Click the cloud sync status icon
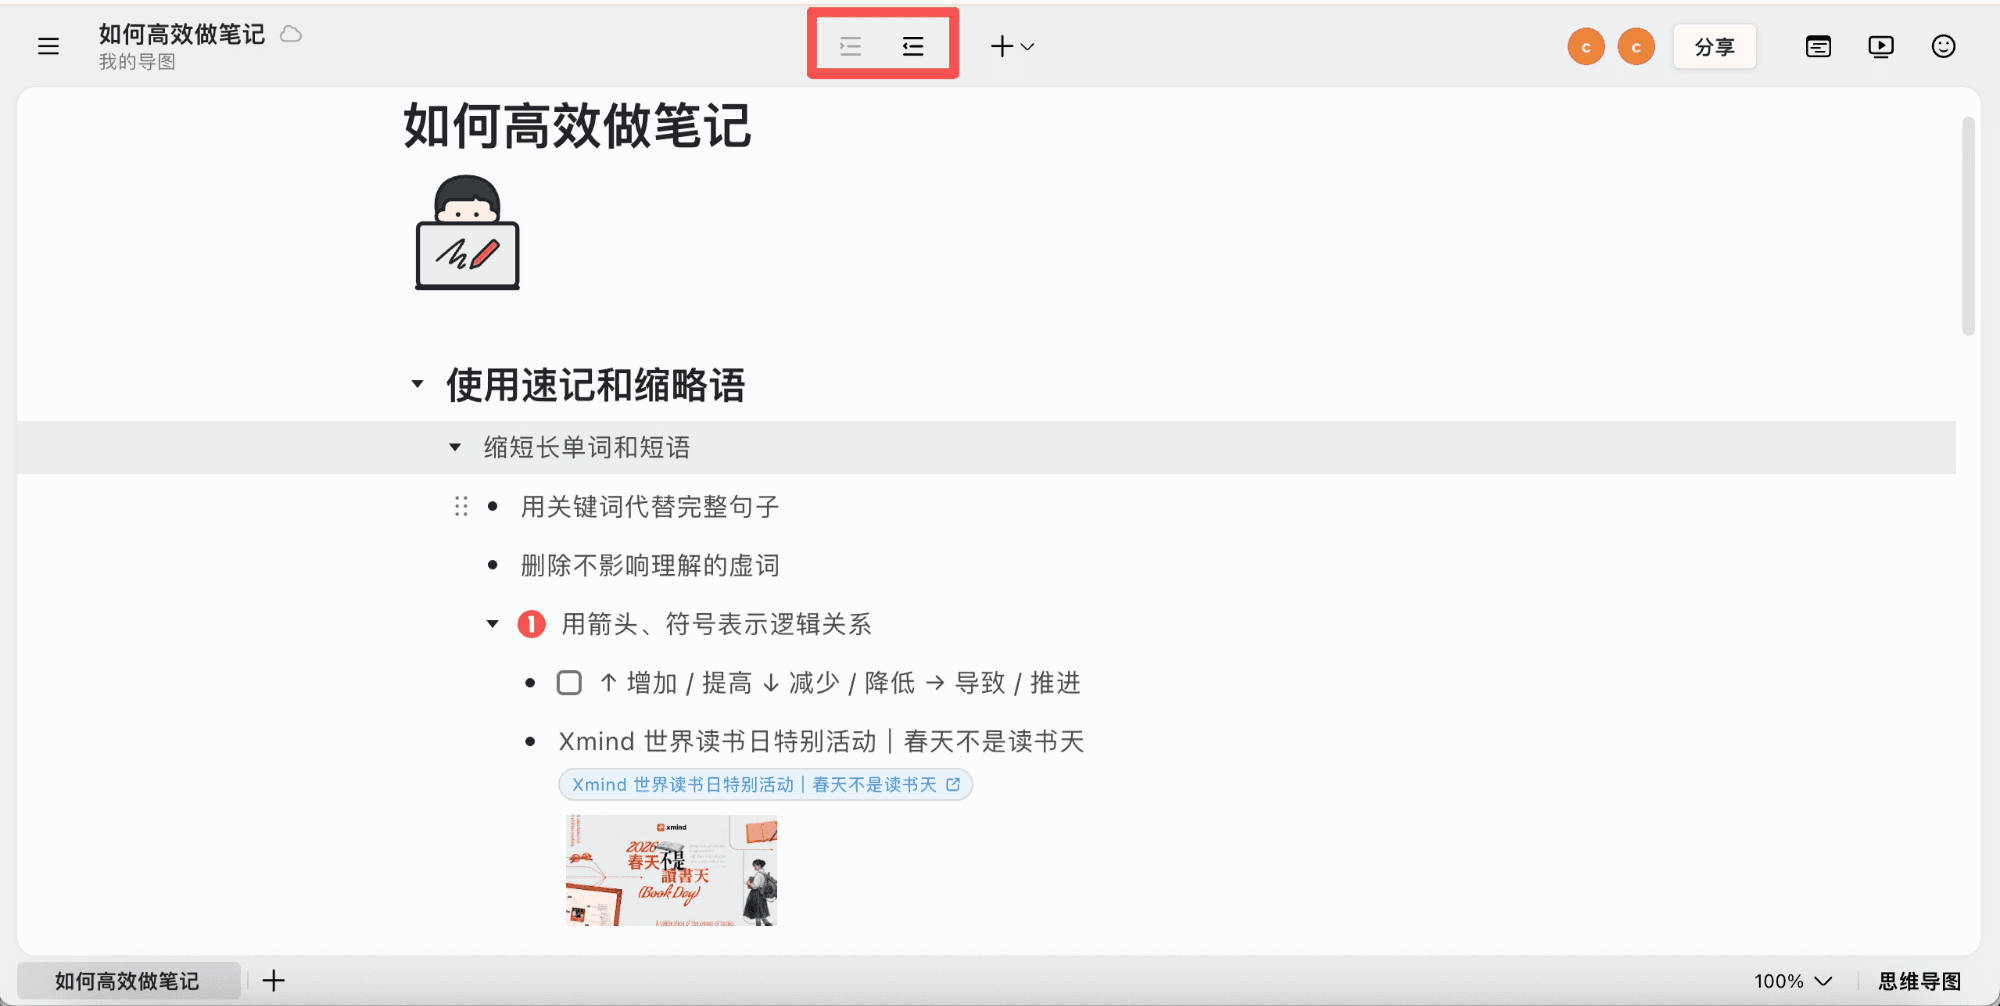Screen dimensions: 2000x1006 pos(291,35)
